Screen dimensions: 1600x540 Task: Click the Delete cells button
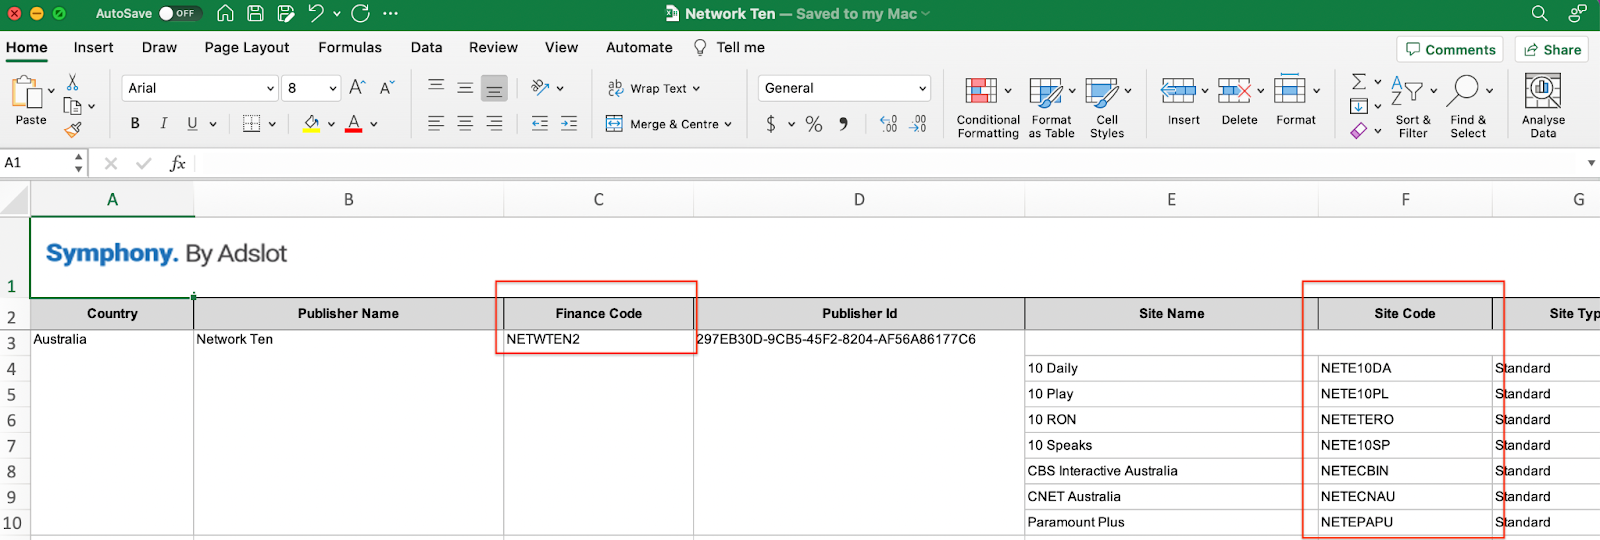pyautogui.click(x=1240, y=102)
